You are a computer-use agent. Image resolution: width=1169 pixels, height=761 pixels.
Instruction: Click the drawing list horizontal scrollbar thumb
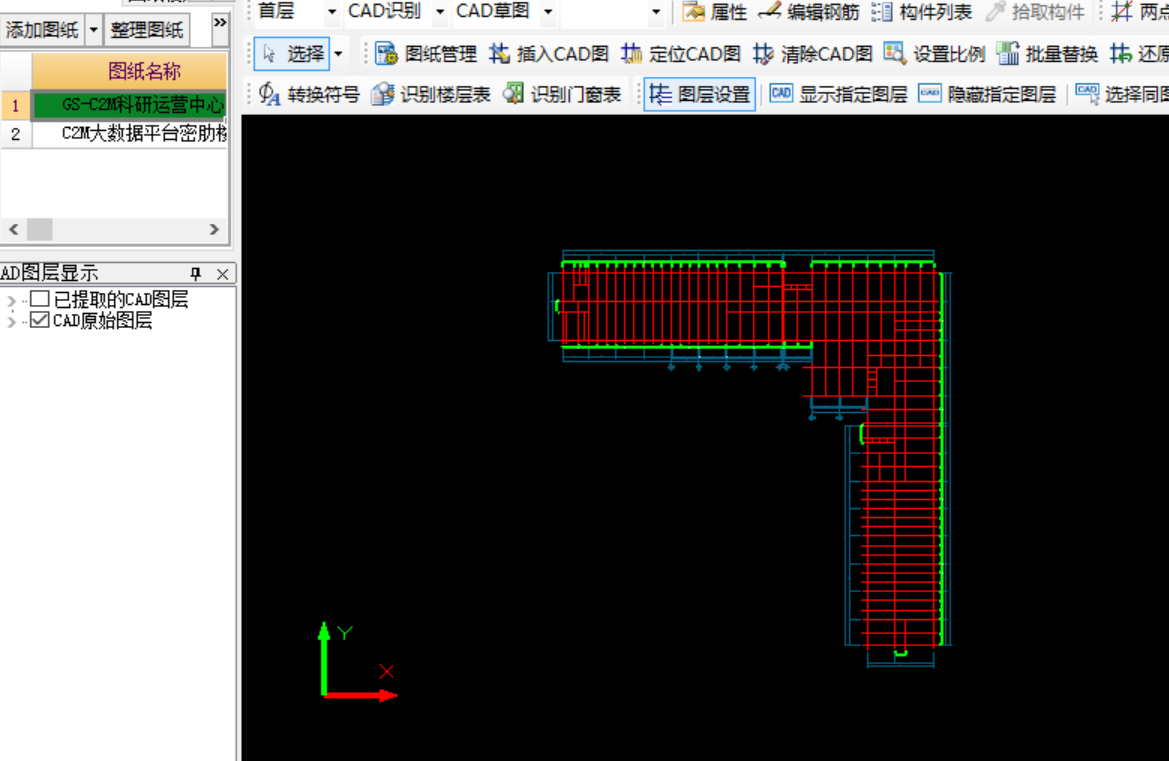pyautogui.click(x=40, y=229)
